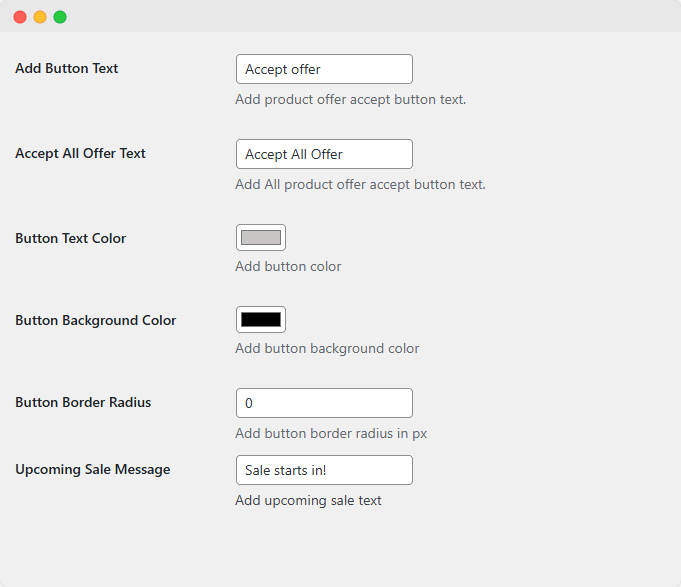The width and height of the screenshot is (681, 587).
Task: Click the "Add product offer accept button text." description
Action: coord(350,99)
